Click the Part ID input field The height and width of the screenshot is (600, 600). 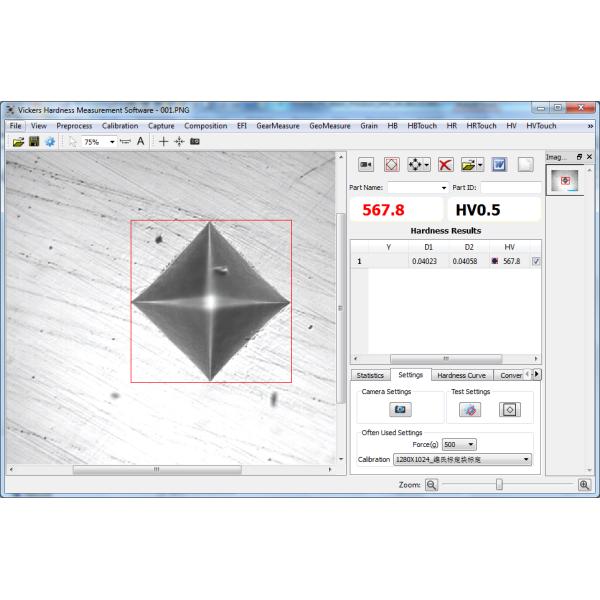tap(511, 188)
